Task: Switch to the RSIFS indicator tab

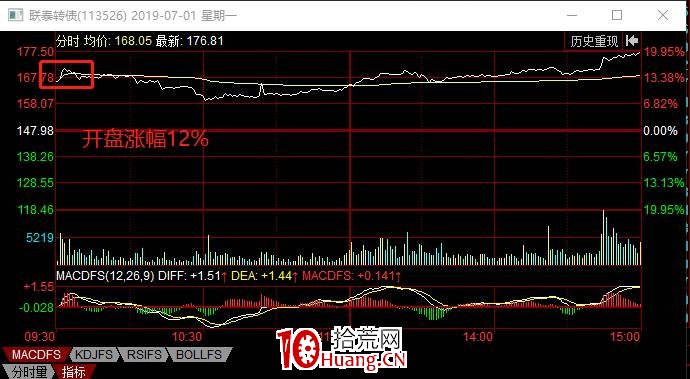Action: [x=144, y=354]
